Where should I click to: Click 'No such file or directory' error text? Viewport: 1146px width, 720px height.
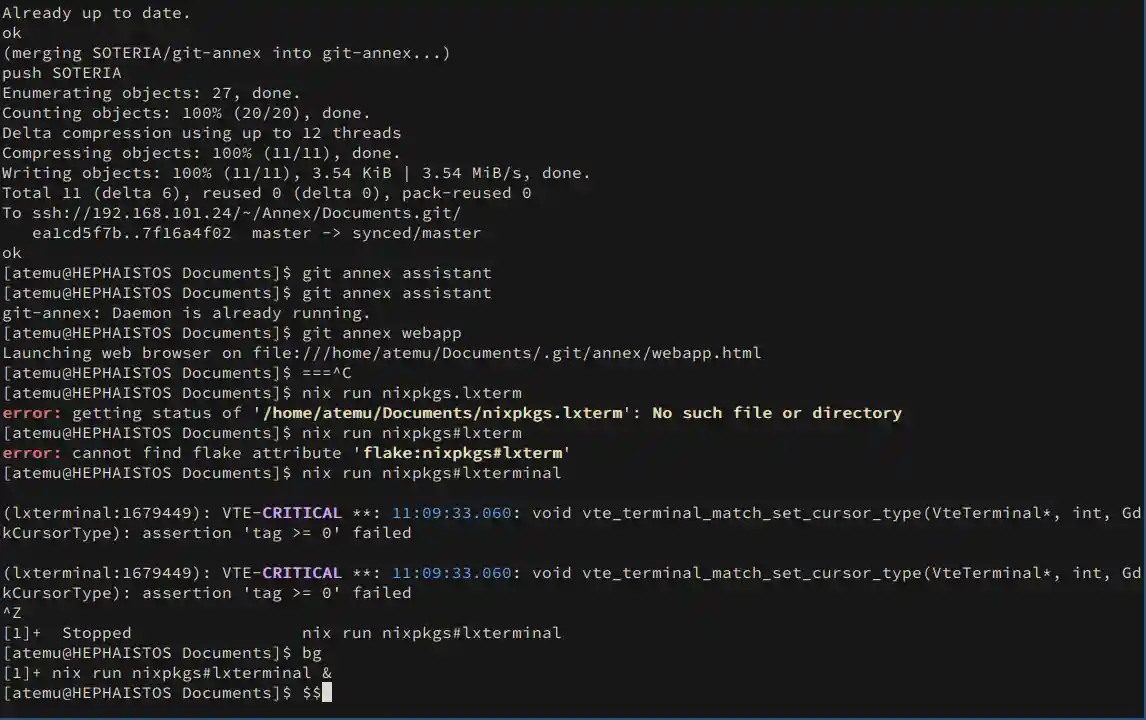point(777,413)
